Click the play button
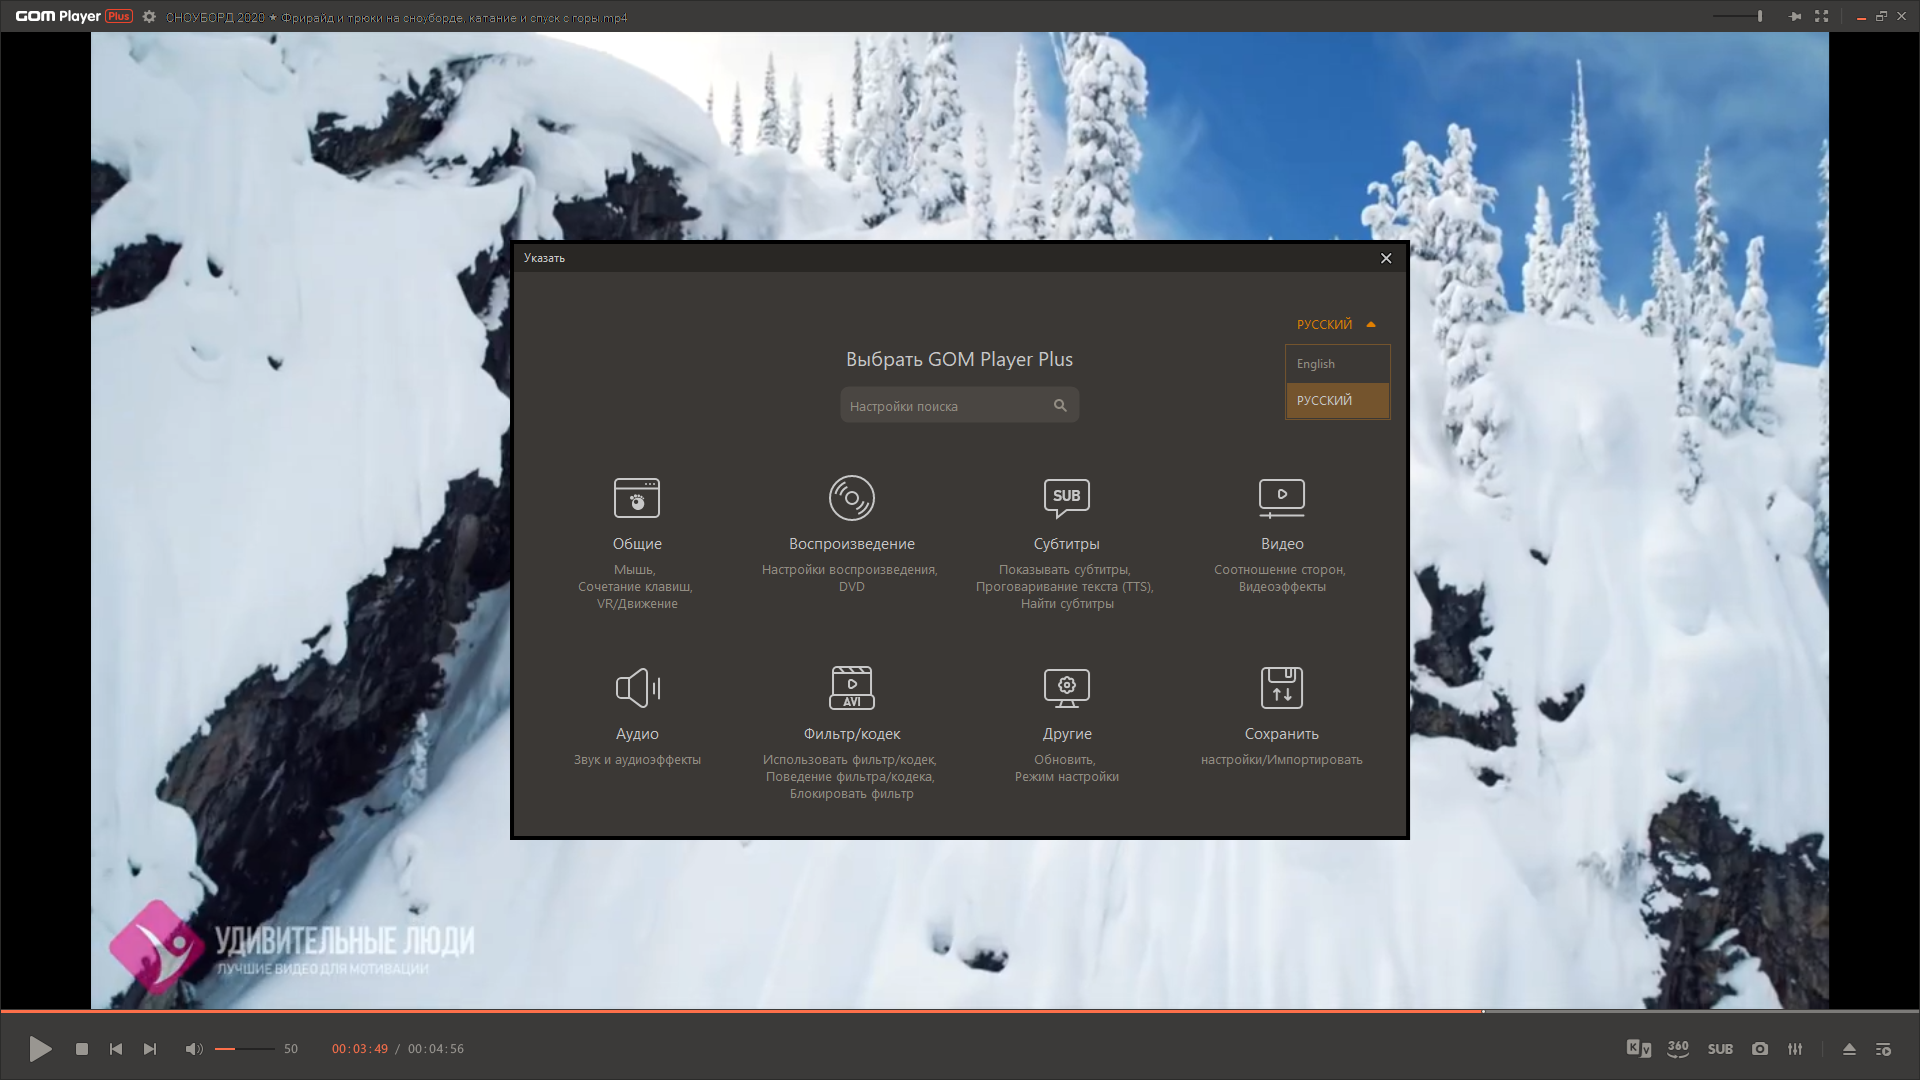The image size is (1920, 1080). click(40, 1049)
